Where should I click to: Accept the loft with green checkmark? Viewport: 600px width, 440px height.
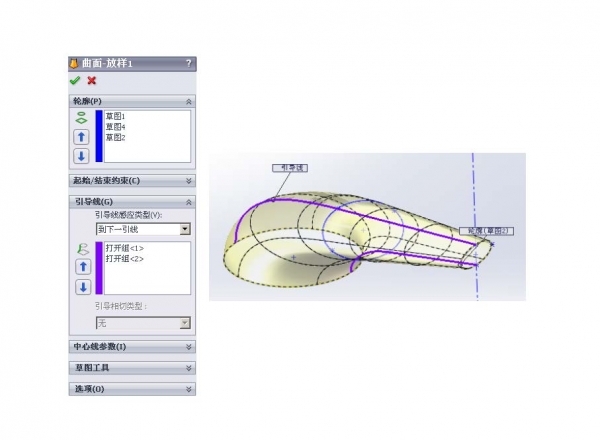(x=75, y=80)
